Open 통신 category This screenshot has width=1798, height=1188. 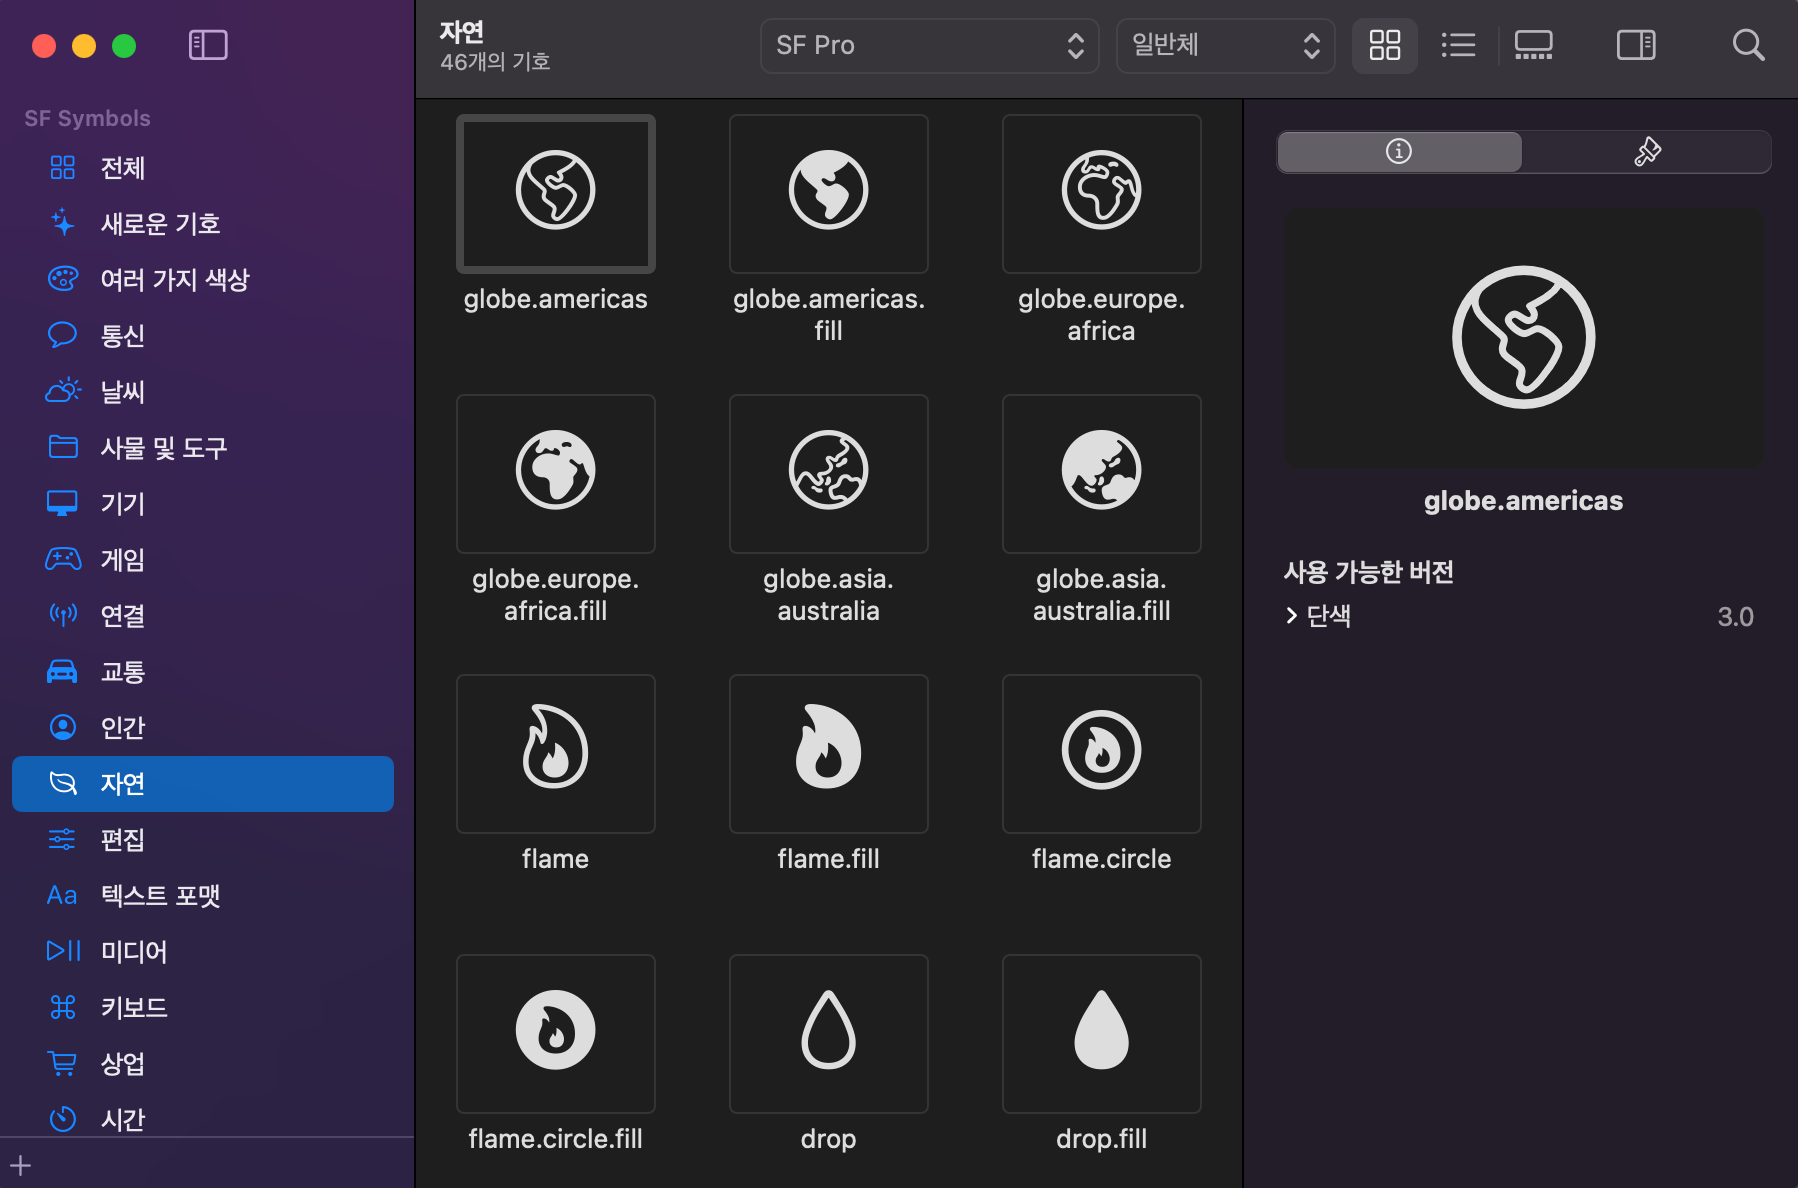point(203,336)
